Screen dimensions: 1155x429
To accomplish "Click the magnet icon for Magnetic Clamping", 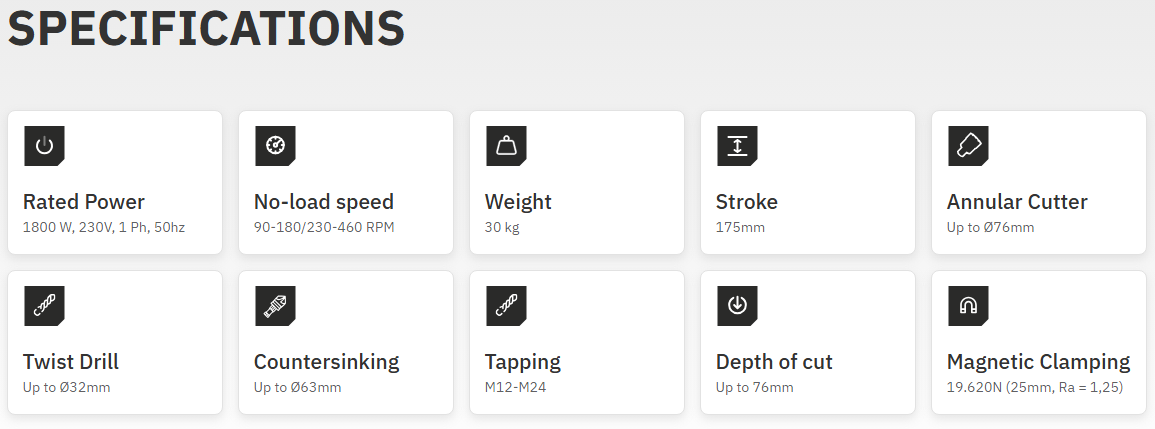I will [967, 306].
